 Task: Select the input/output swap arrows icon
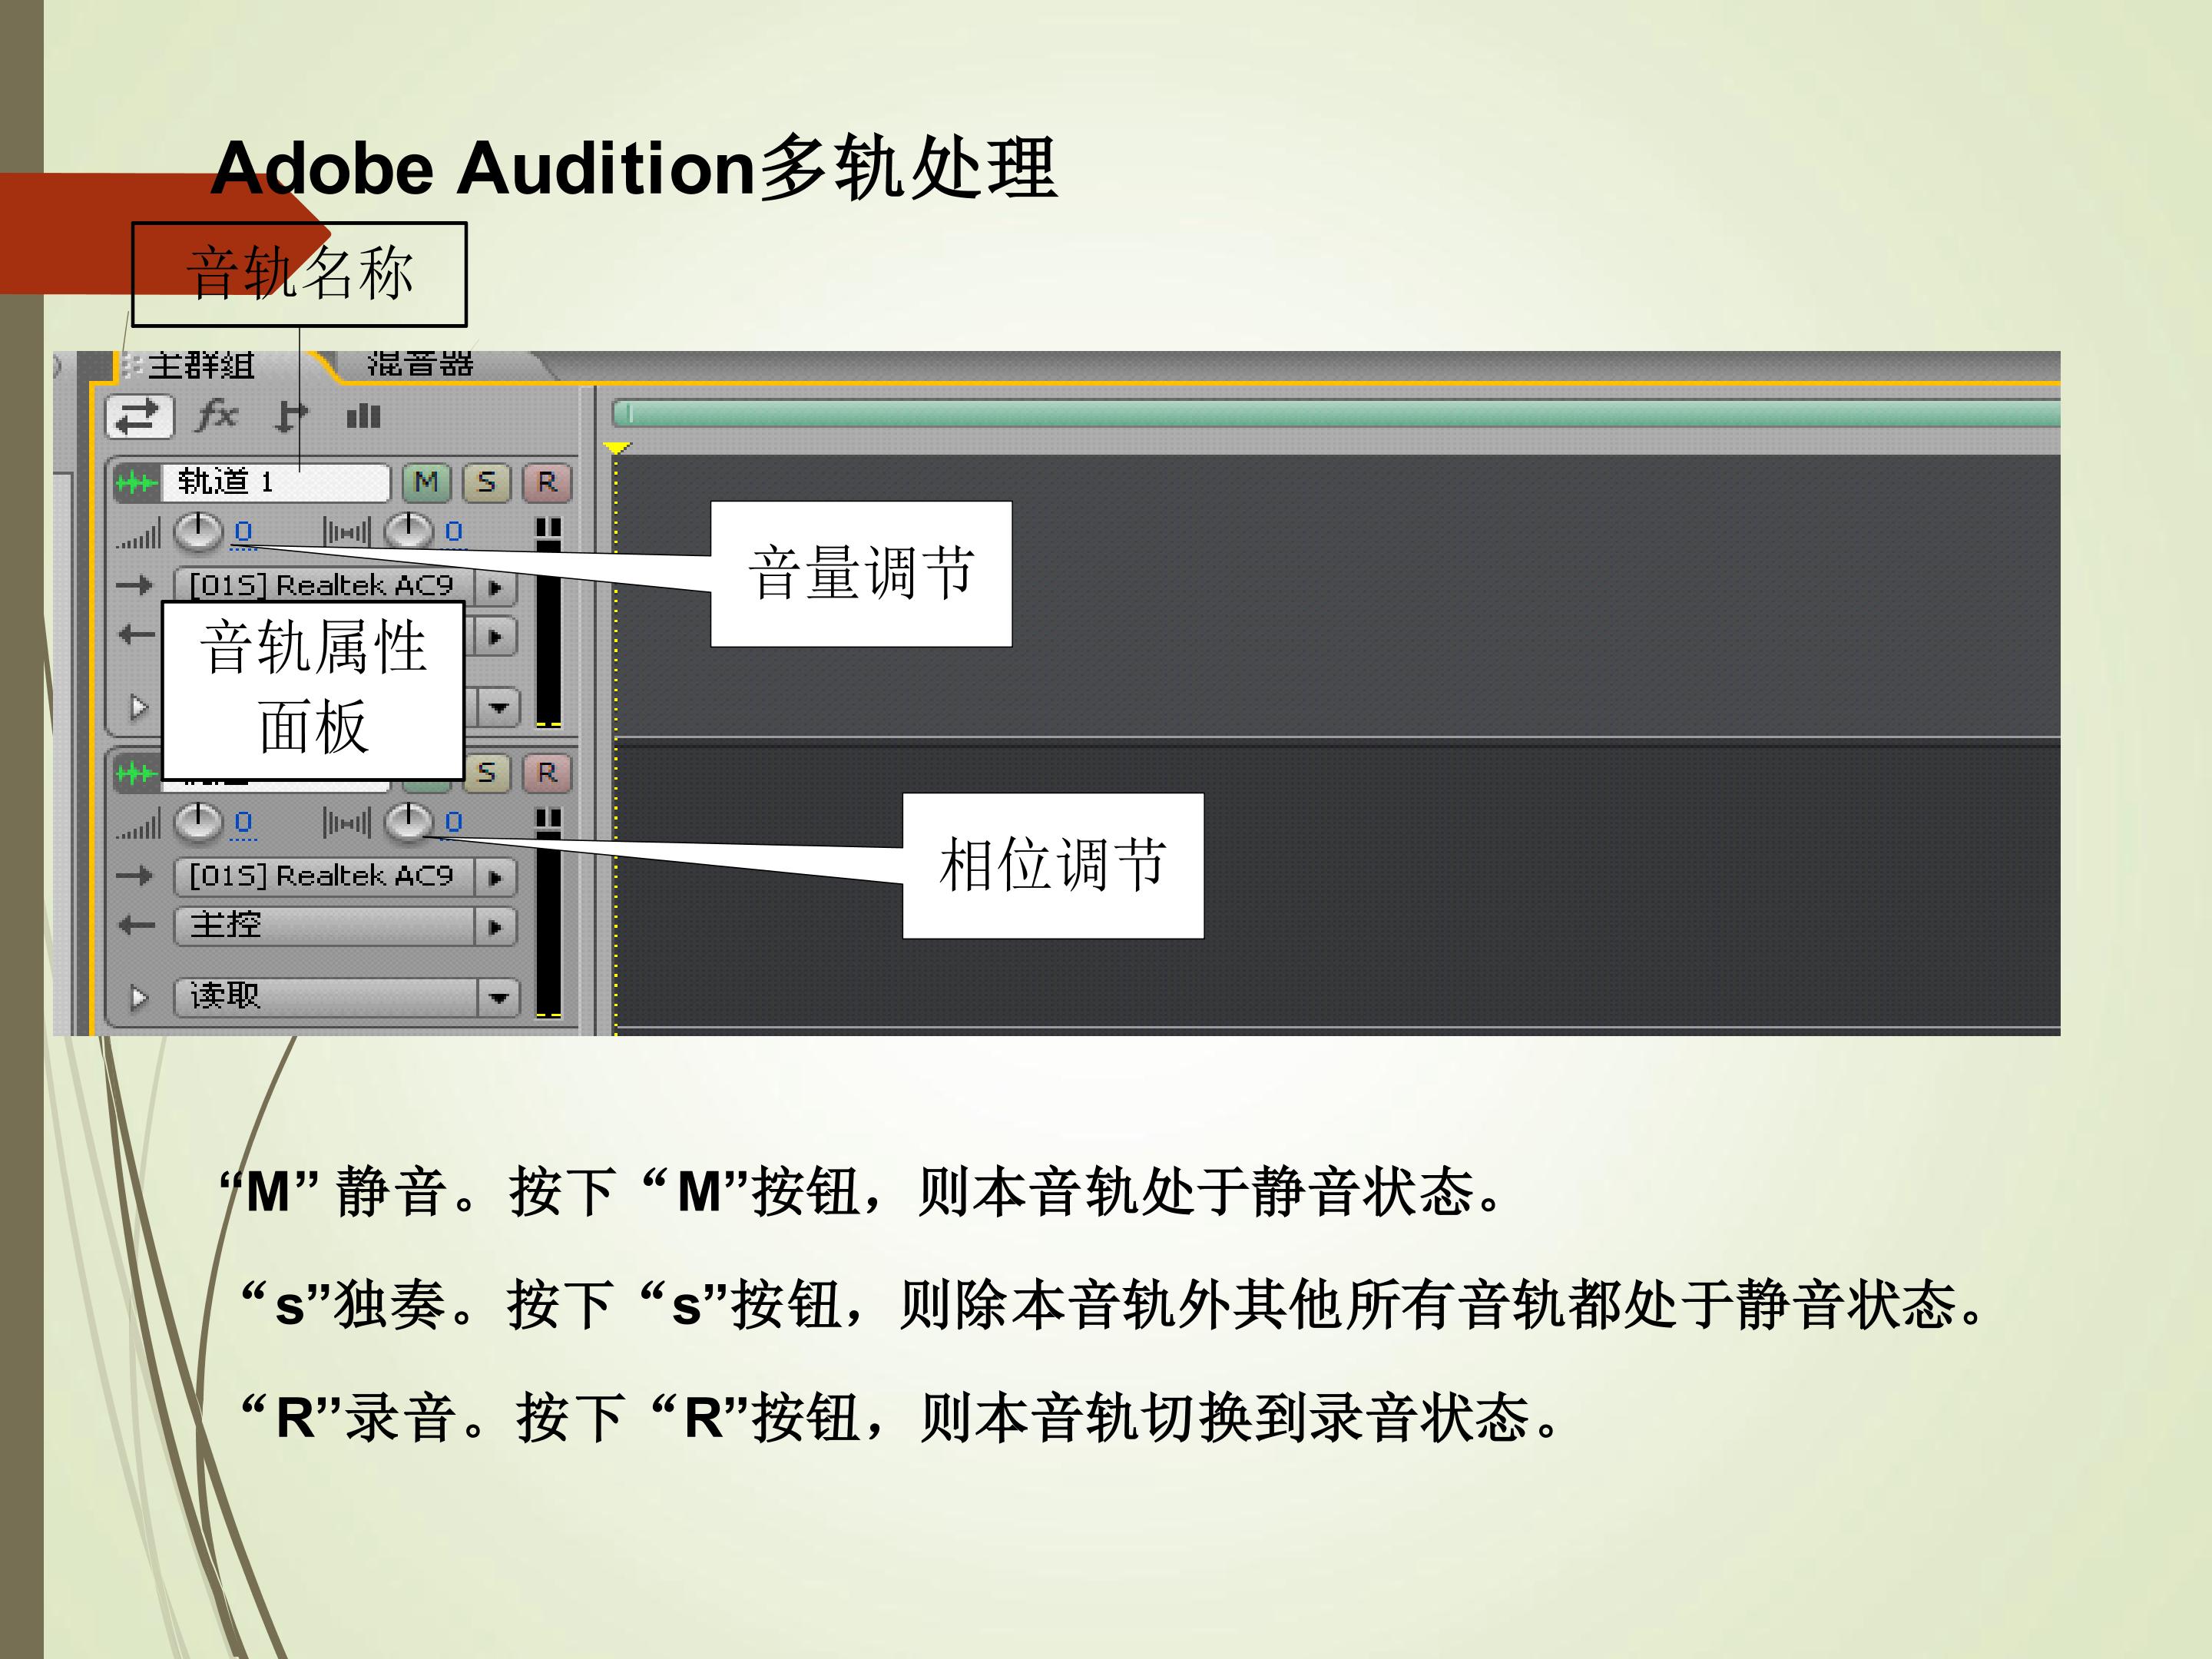[140, 416]
